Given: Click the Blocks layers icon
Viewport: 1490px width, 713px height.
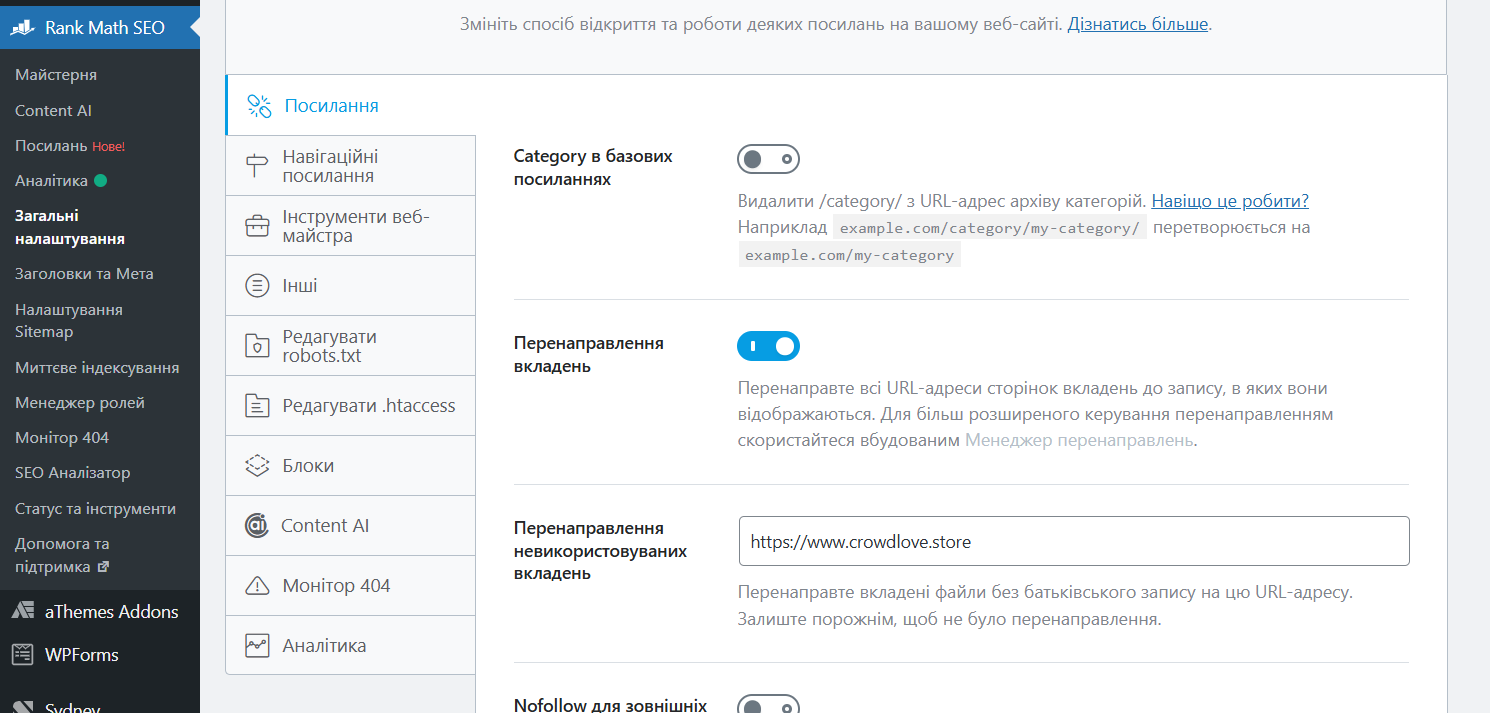Looking at the screenshot, I should [257, 466].
